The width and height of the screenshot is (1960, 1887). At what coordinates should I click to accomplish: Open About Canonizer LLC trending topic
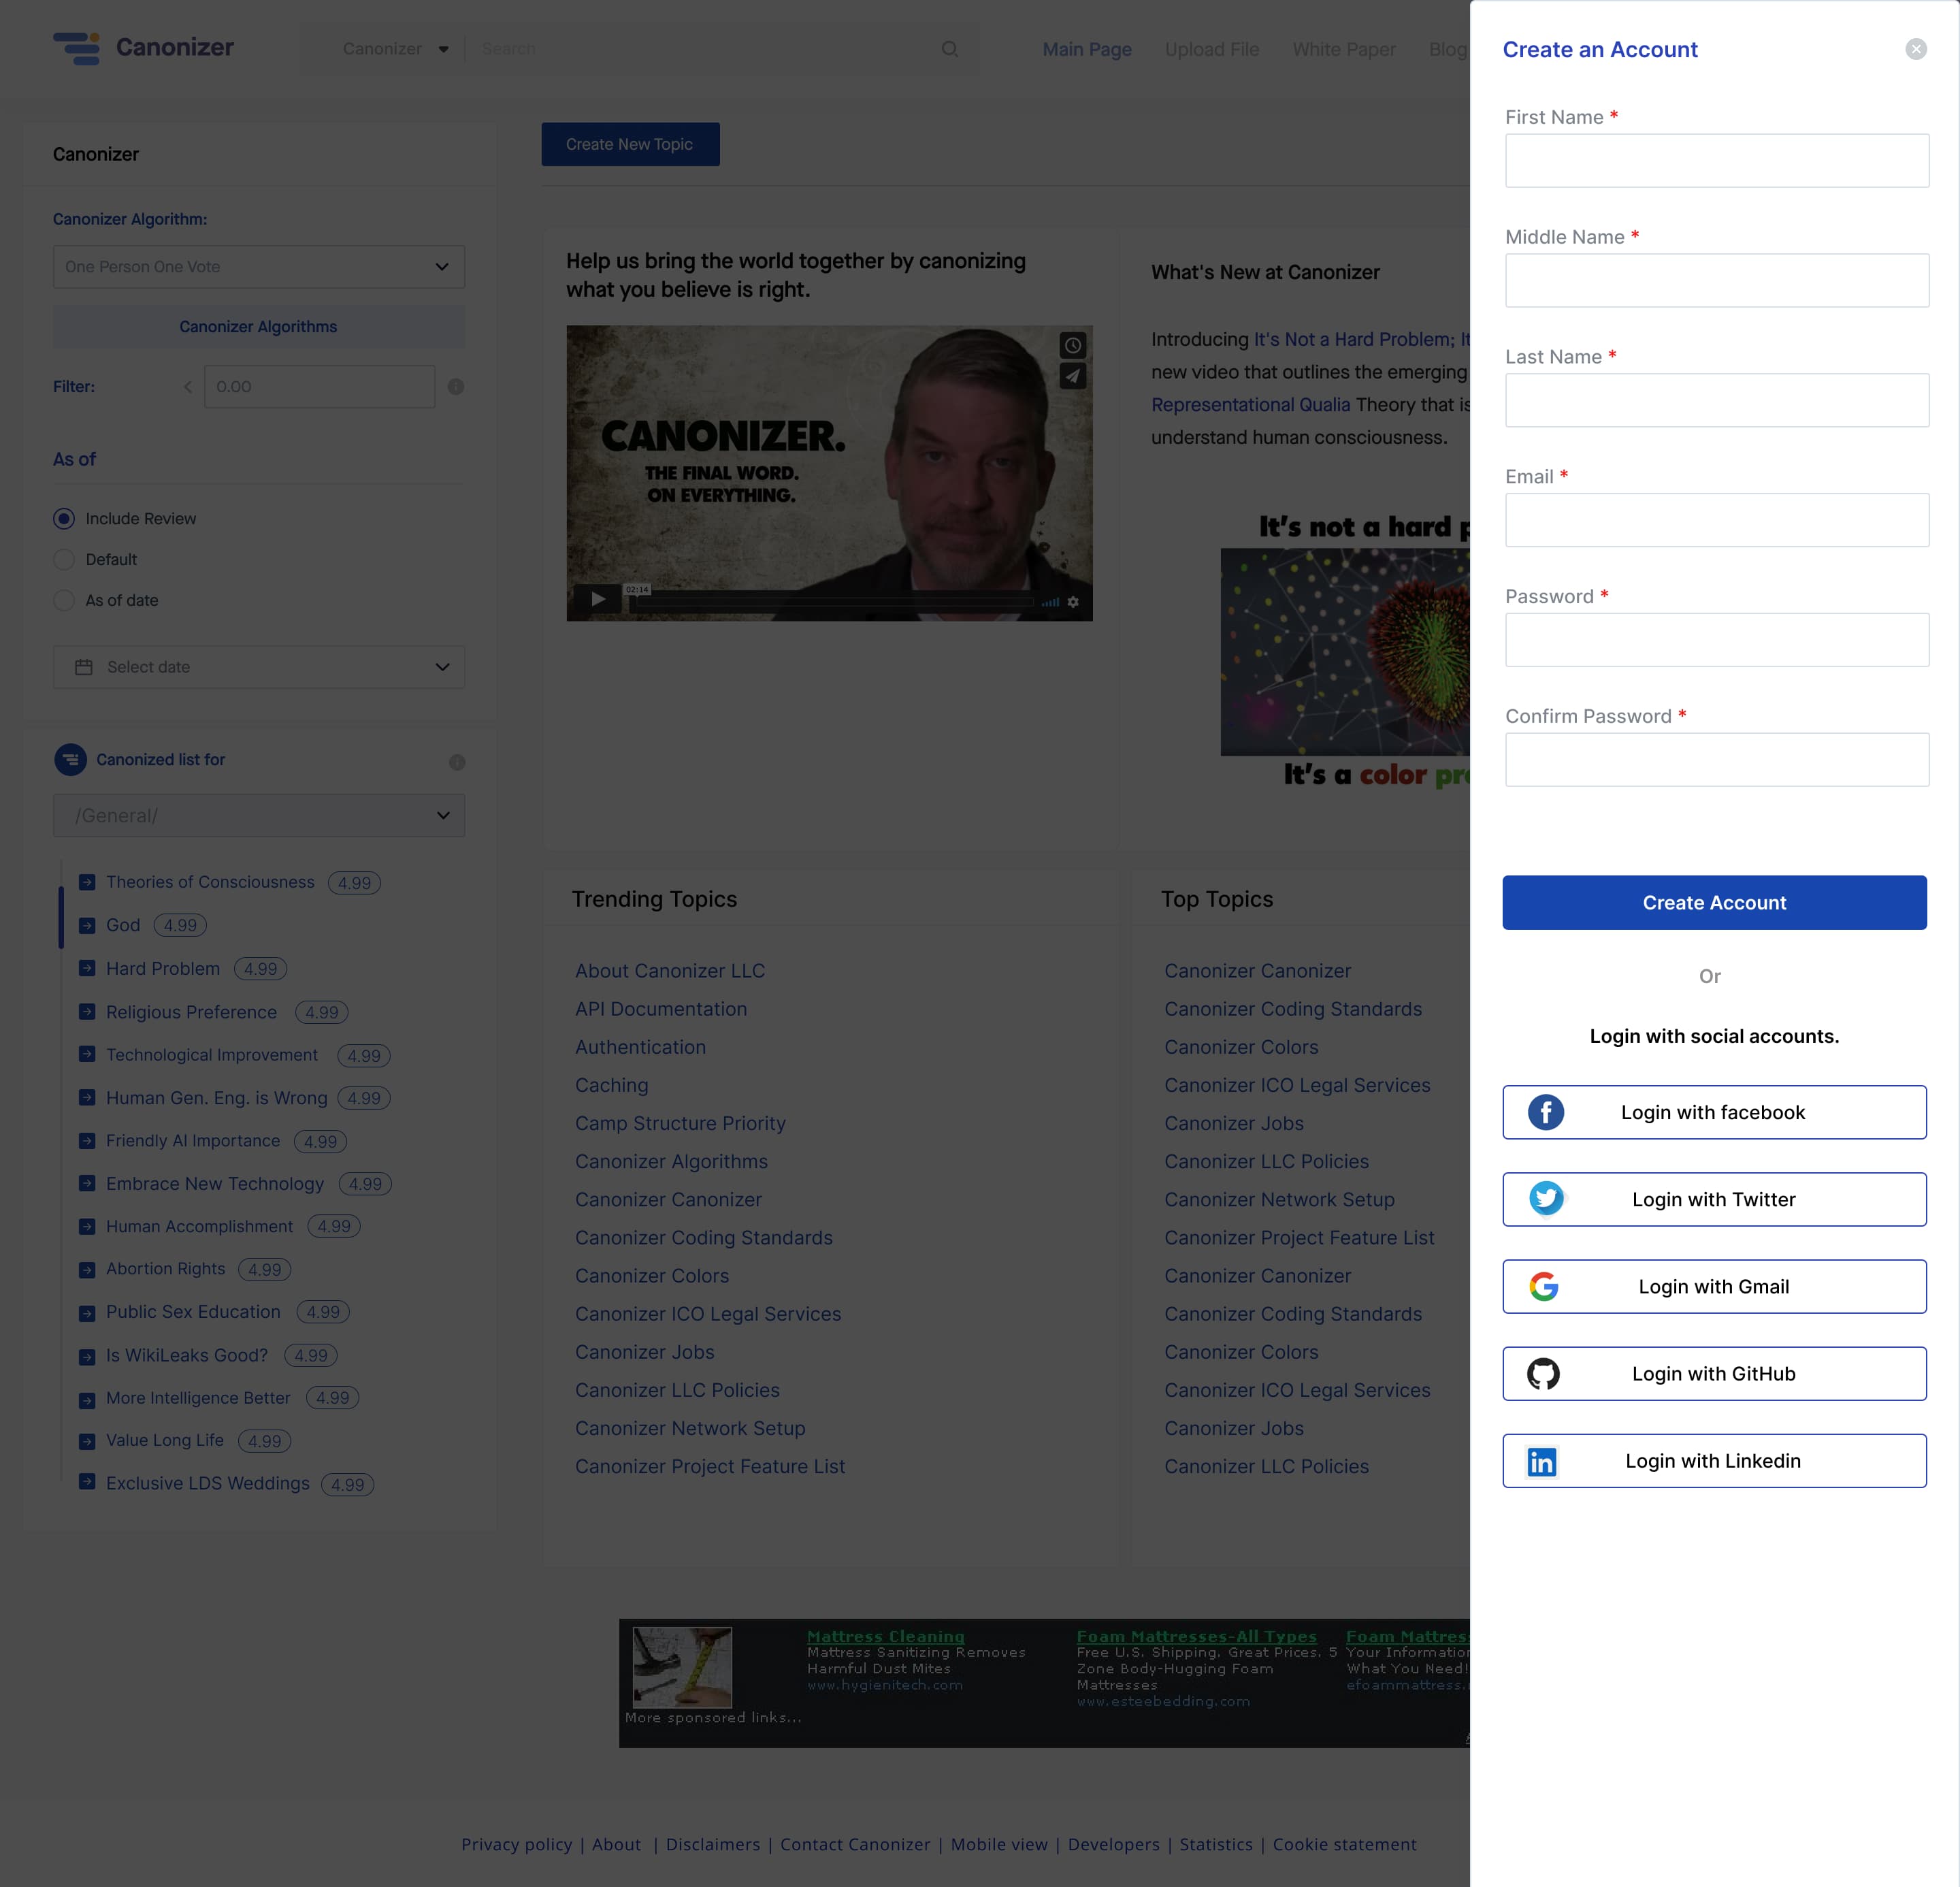pyautogui.click(x=669, y=970)
